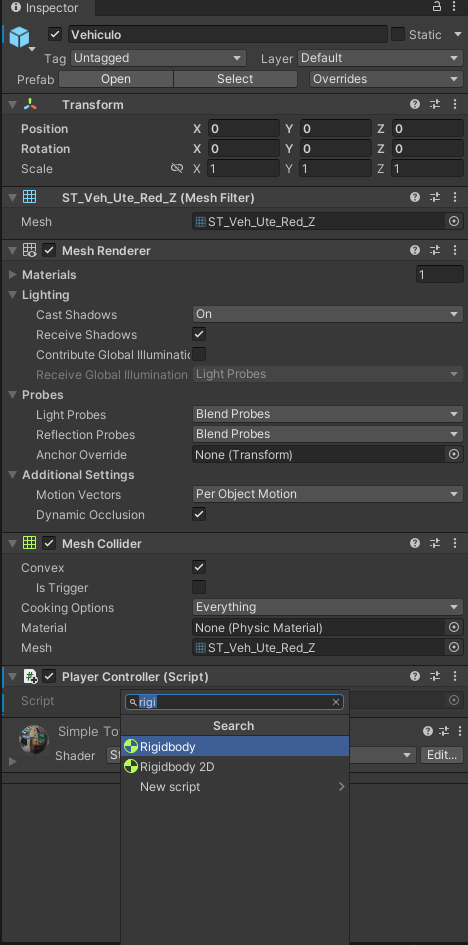Open object picker for Mesh Filter mesh

click(x=454, y=222)
